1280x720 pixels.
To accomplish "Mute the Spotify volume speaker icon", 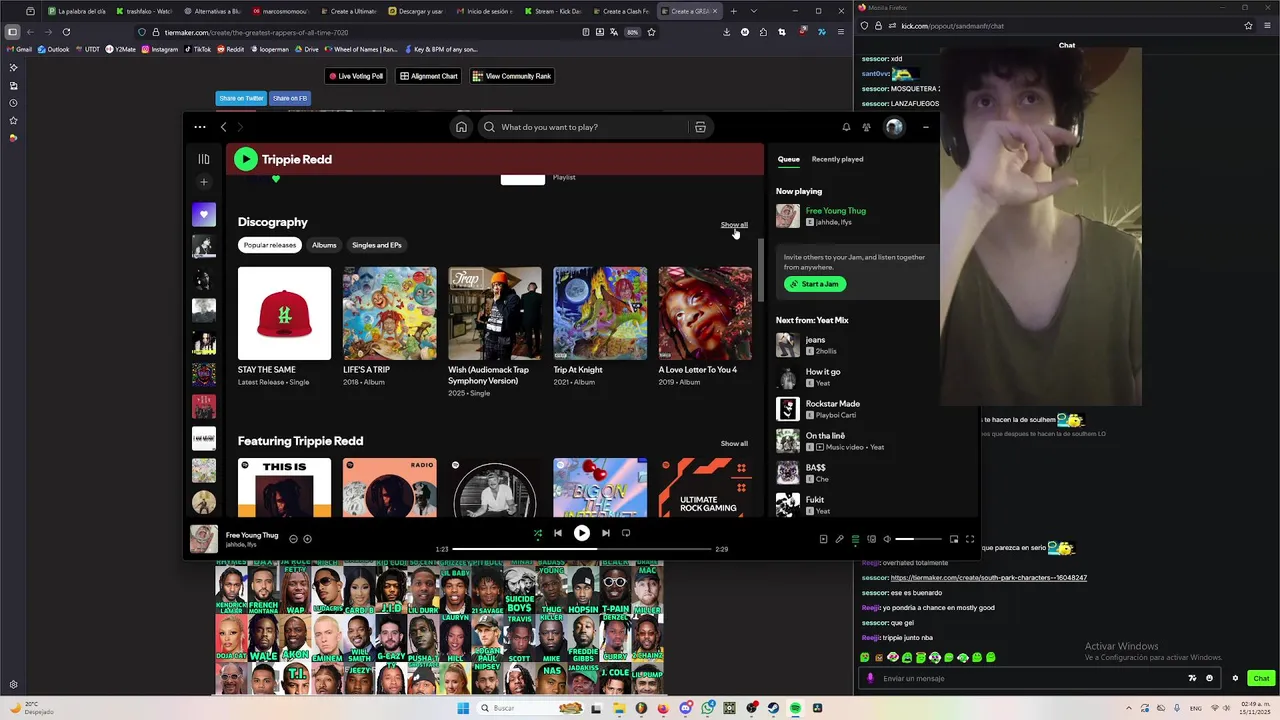I will 887,539.
